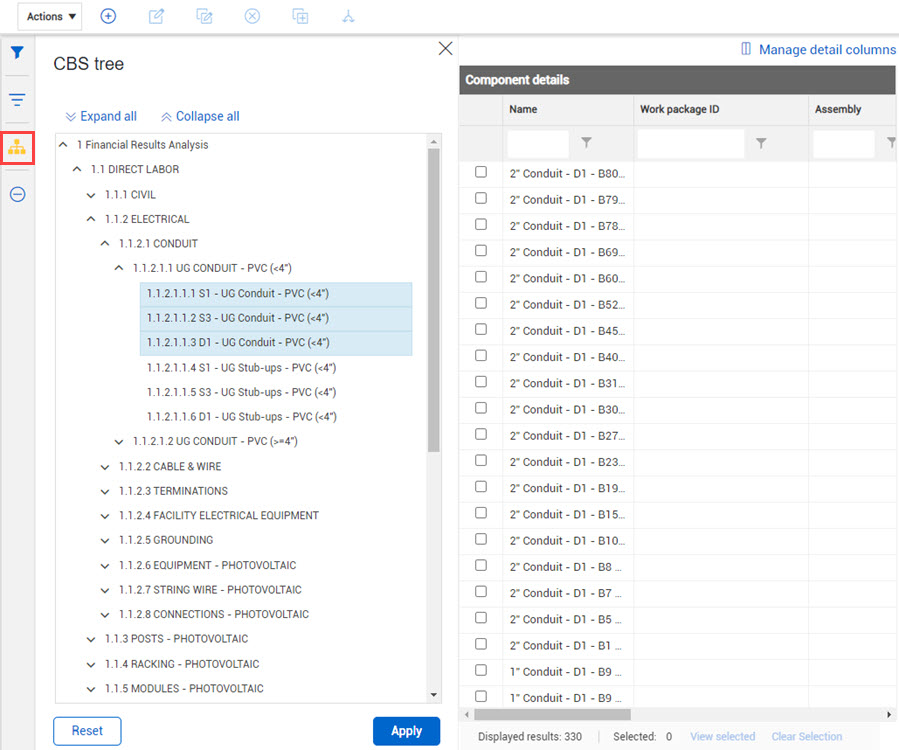
Task: Click the circled minus icon in the sidebar
Action: (x=17, y=194)
